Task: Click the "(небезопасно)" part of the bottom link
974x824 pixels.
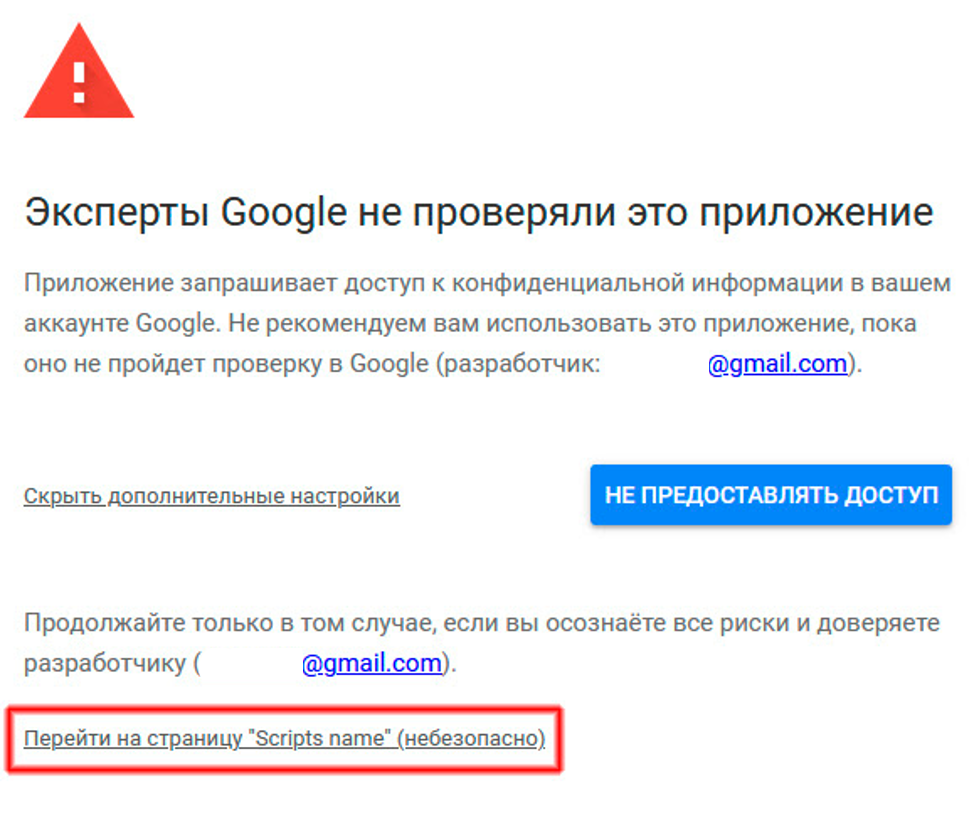Action: click(471, 738)
